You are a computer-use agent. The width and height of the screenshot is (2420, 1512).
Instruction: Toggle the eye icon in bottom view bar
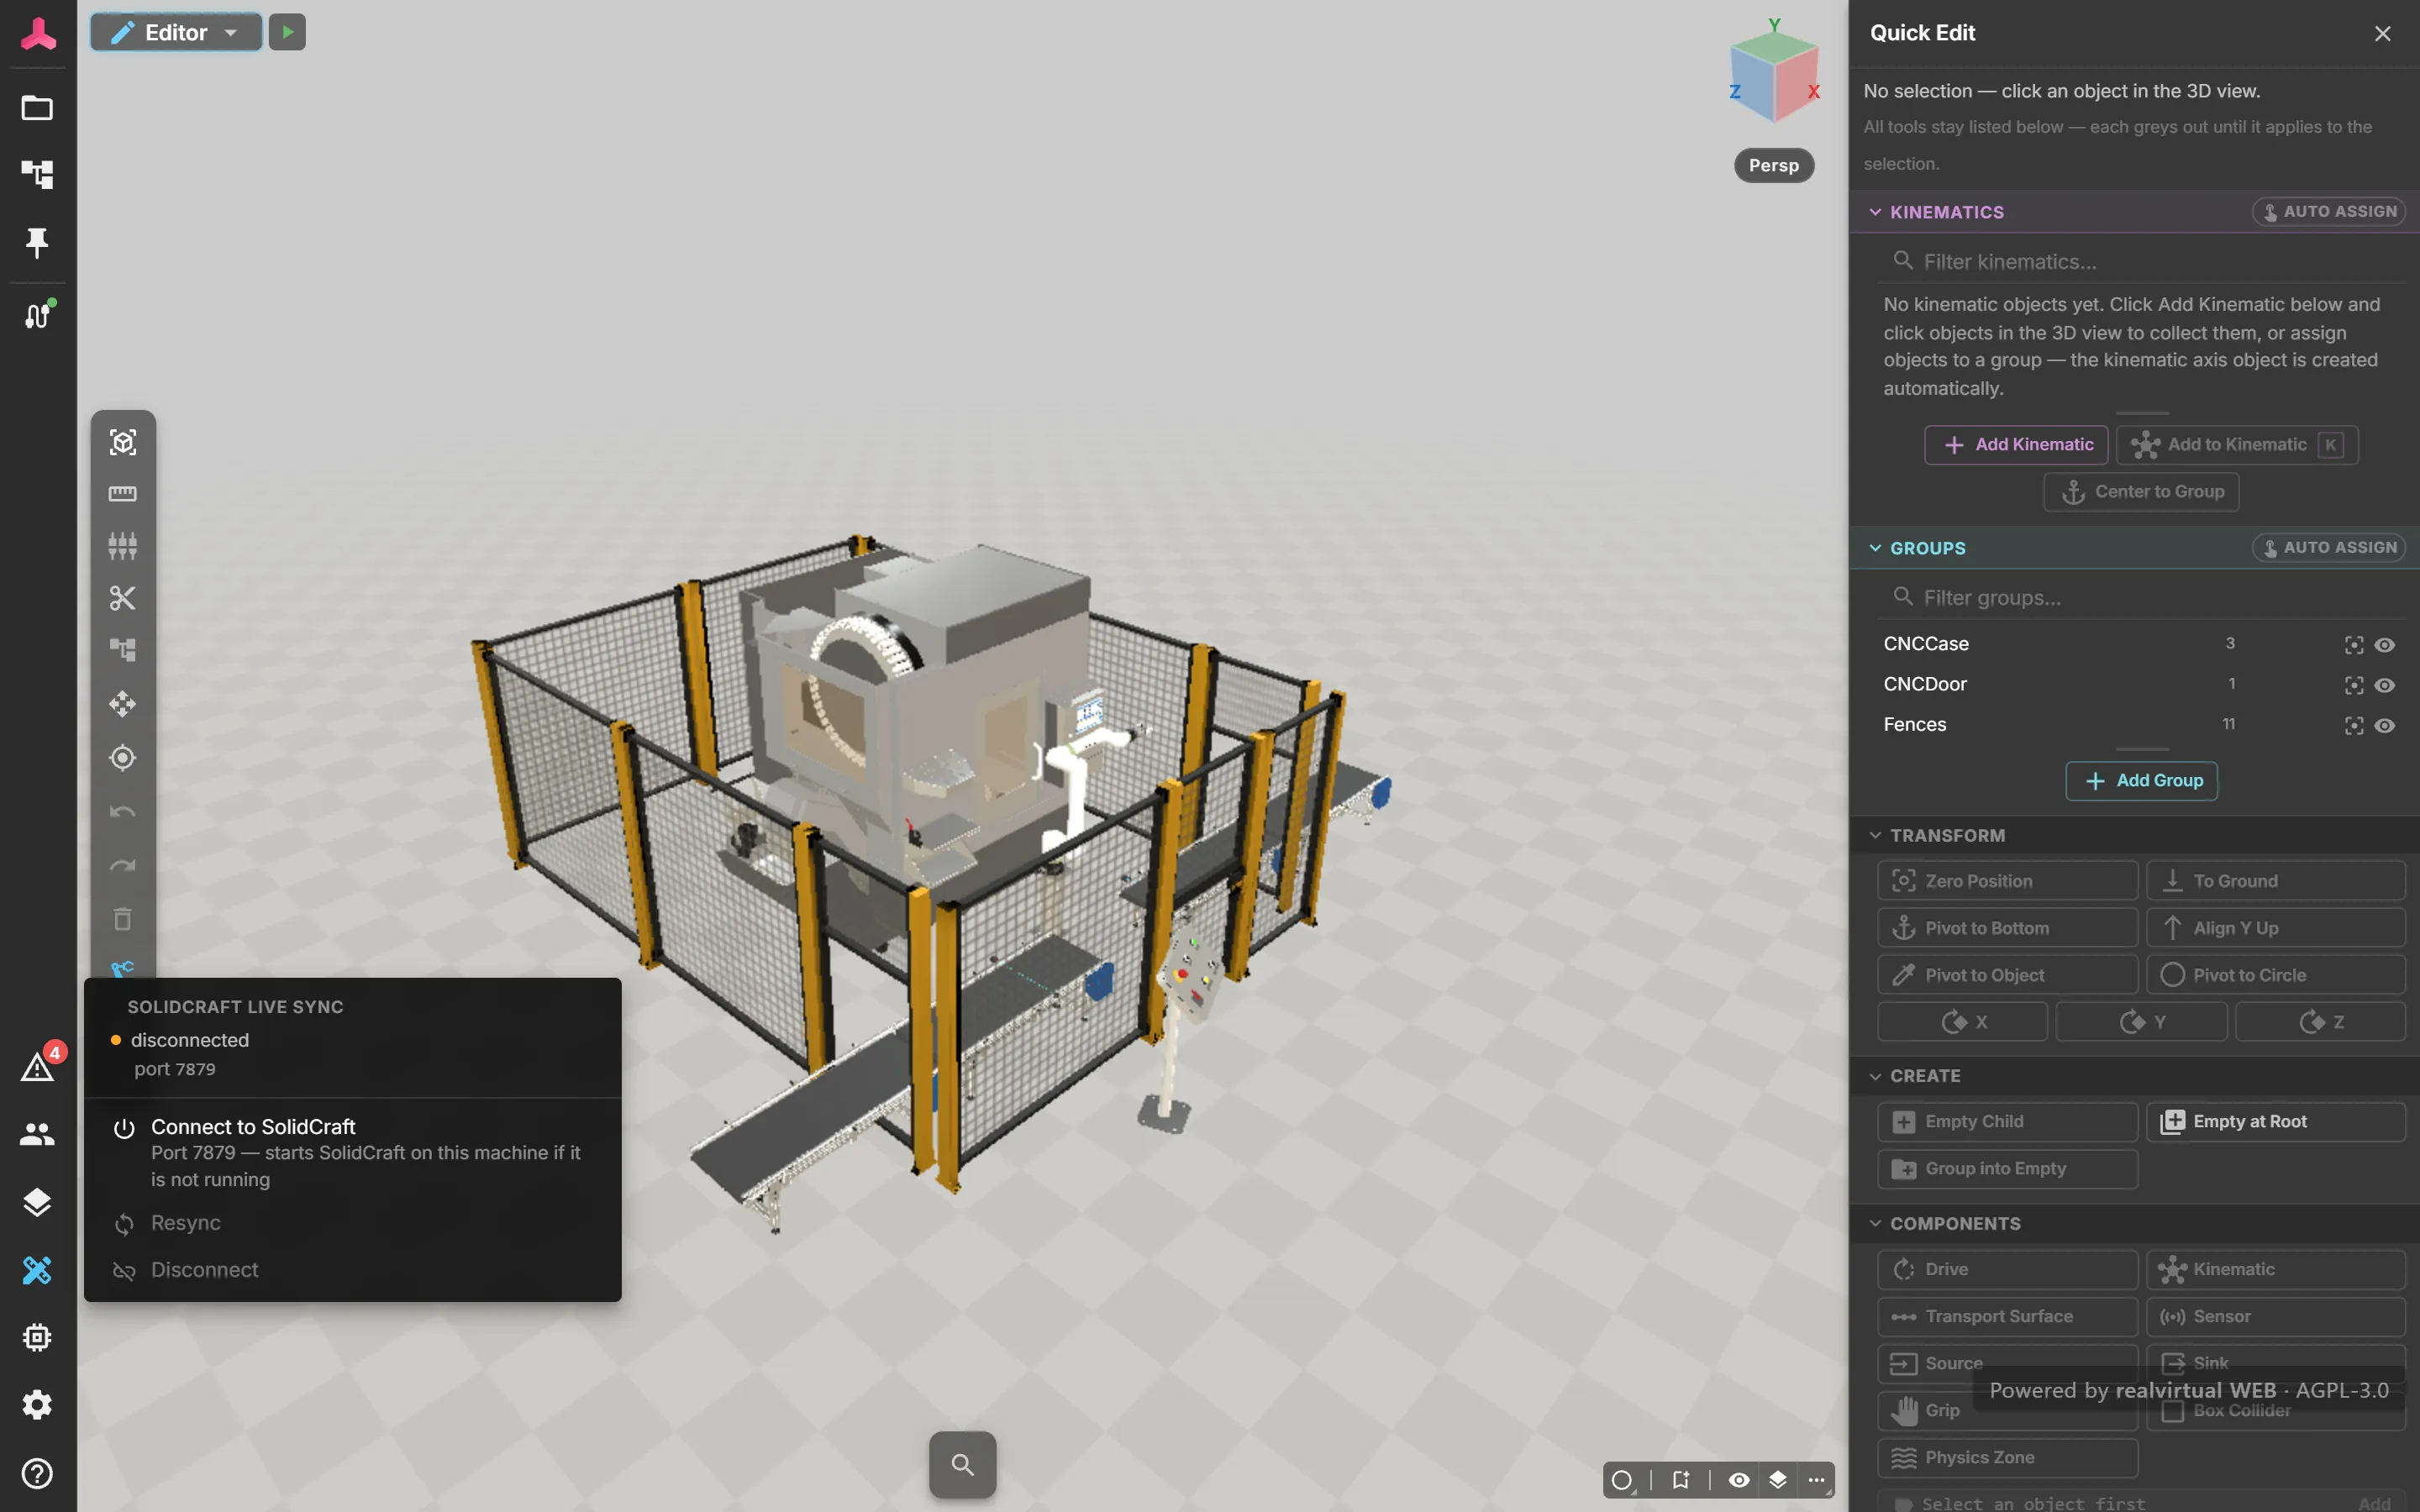click(x=1739, y=1479)
